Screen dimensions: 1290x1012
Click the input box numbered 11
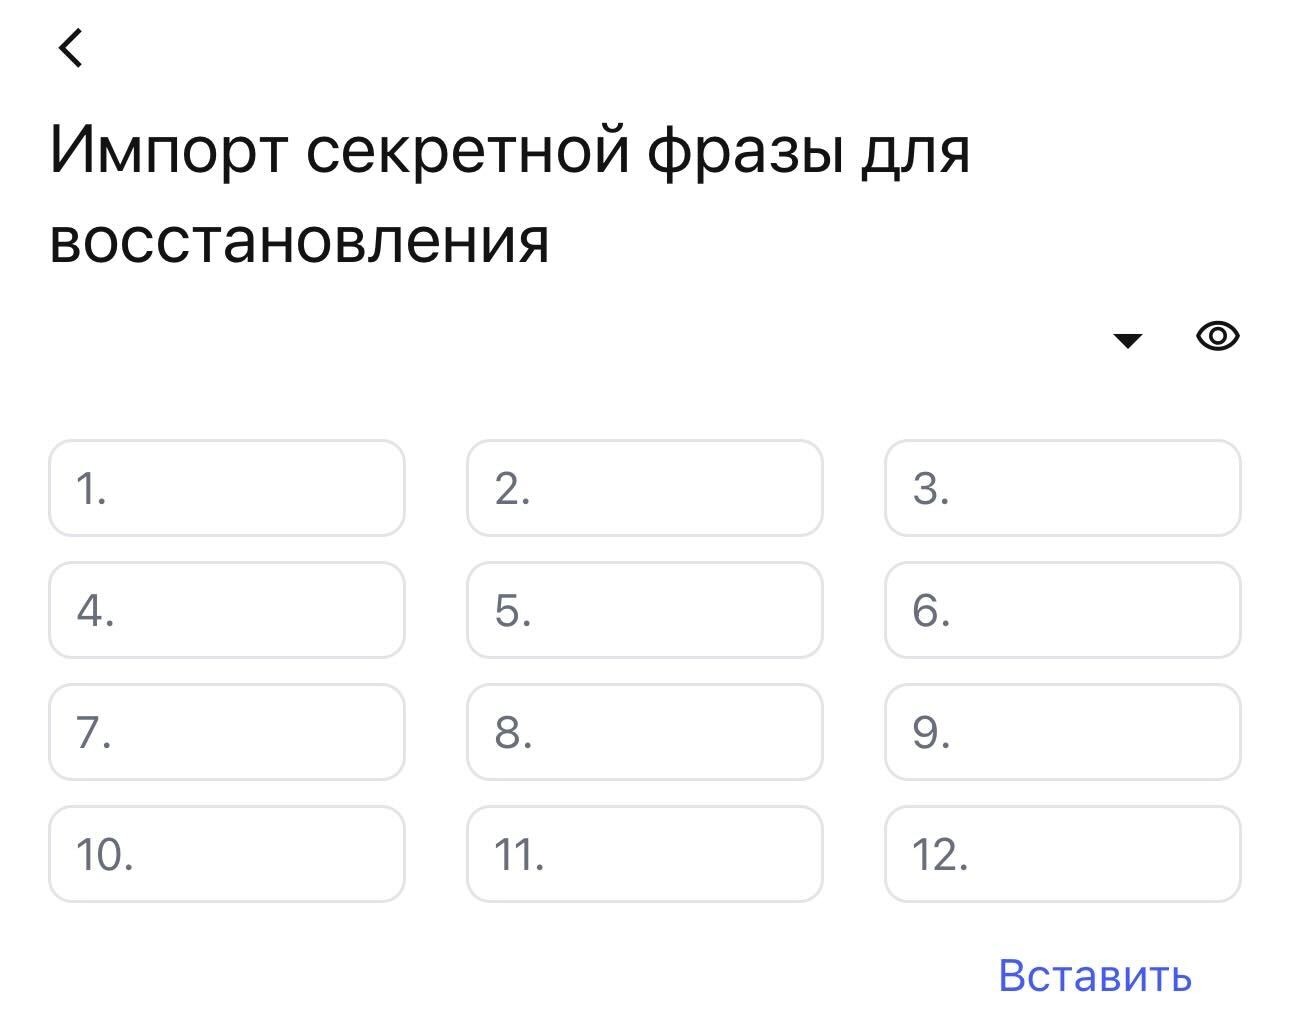point(645,854)
